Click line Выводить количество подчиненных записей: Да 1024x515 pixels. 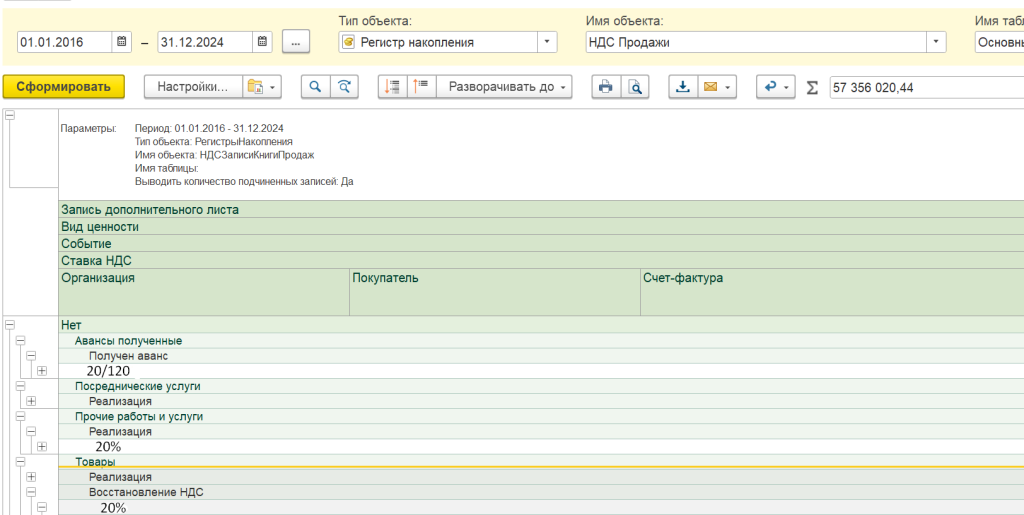[244, 182]
